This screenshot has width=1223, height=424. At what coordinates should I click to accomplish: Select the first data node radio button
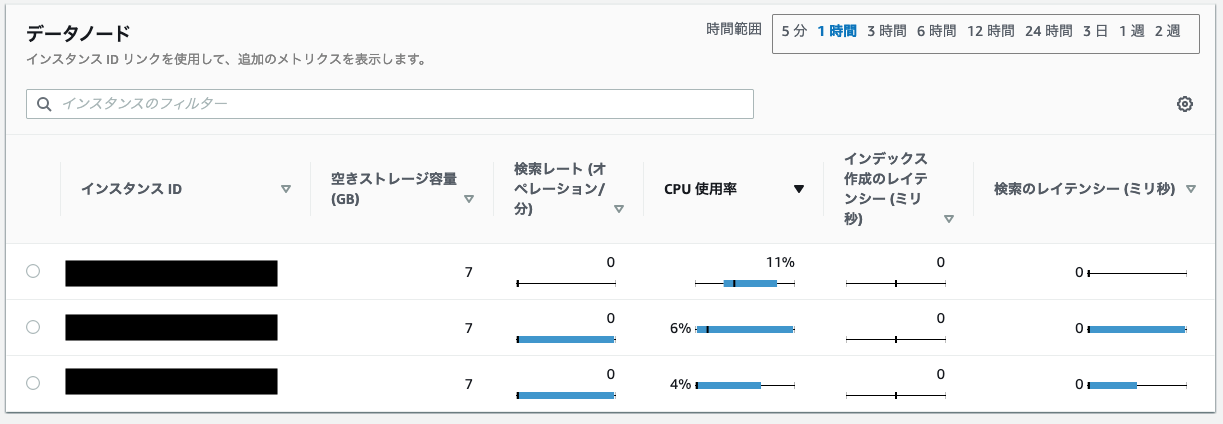(33, 271)
